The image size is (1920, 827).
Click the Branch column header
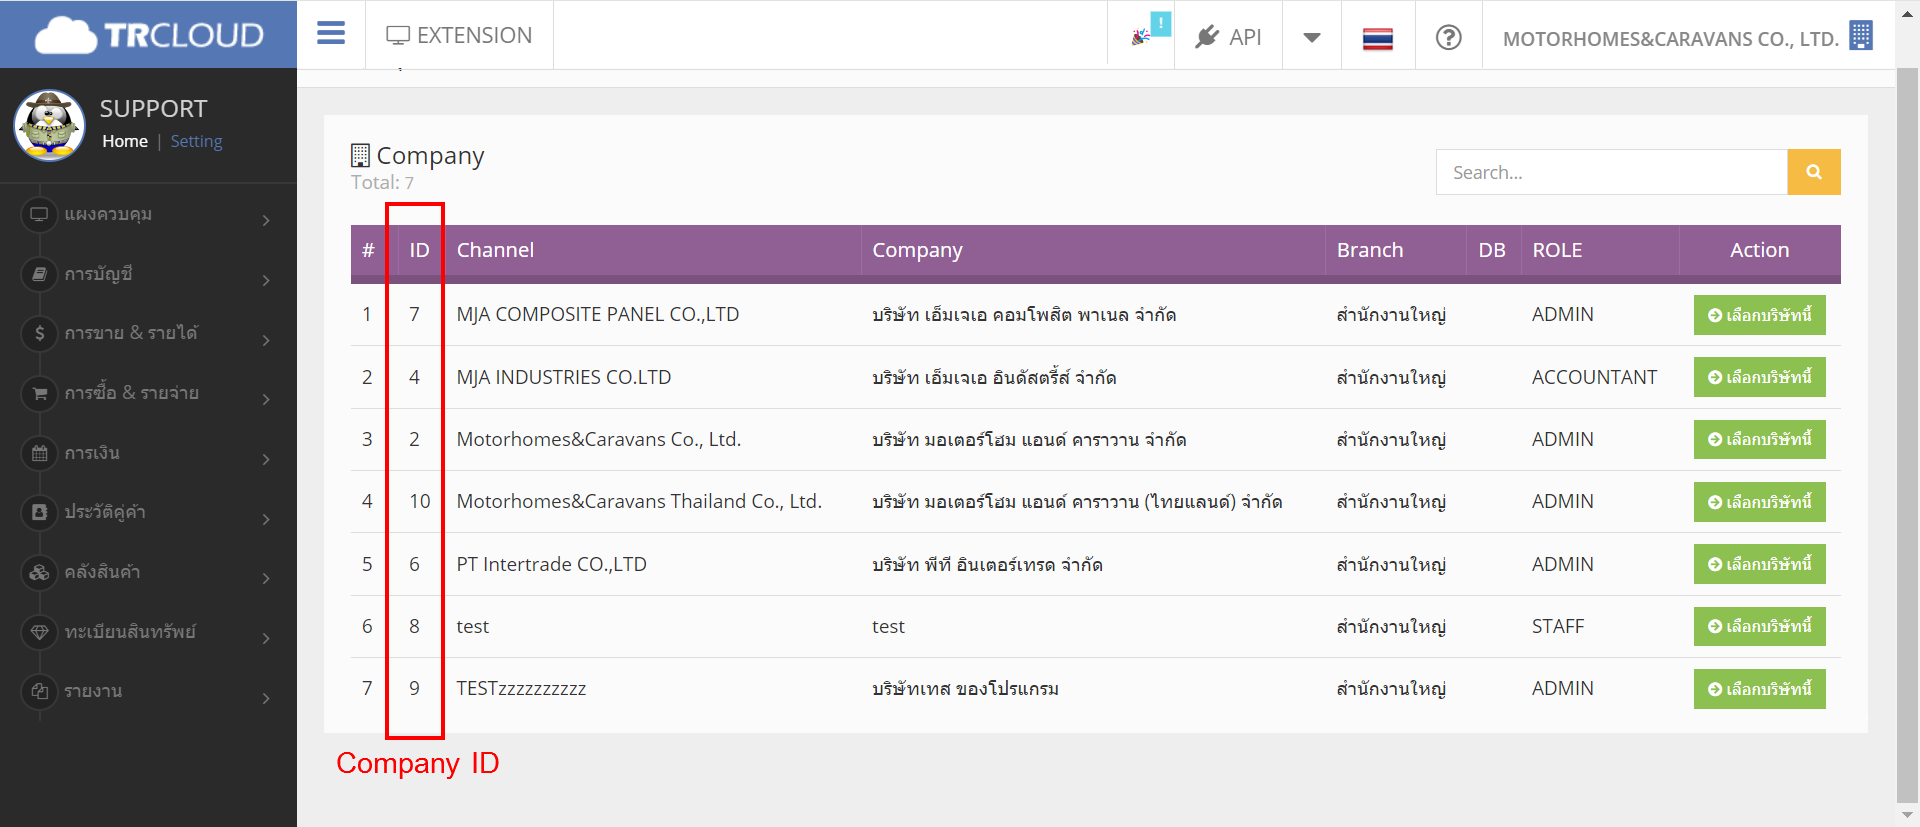1370,250
